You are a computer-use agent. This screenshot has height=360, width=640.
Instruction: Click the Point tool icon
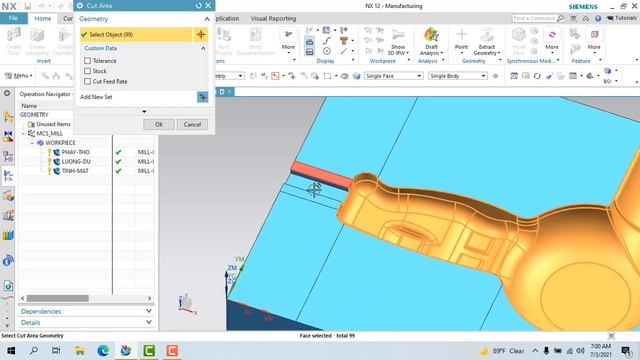[x=462, y=35]
